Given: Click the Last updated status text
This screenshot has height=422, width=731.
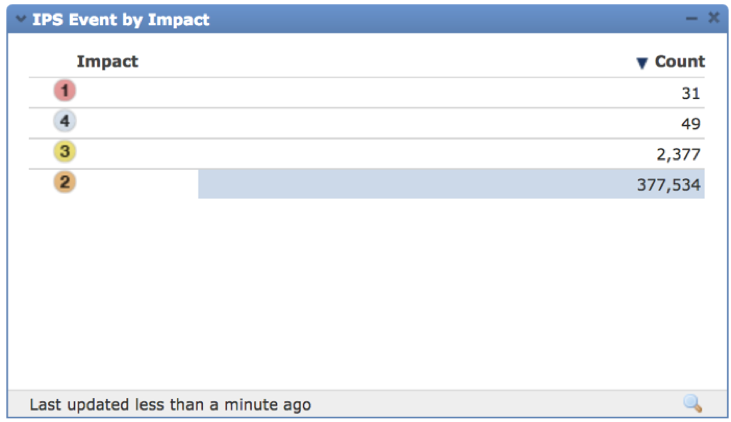Looking at the screenshot, I should pos(170,405).
